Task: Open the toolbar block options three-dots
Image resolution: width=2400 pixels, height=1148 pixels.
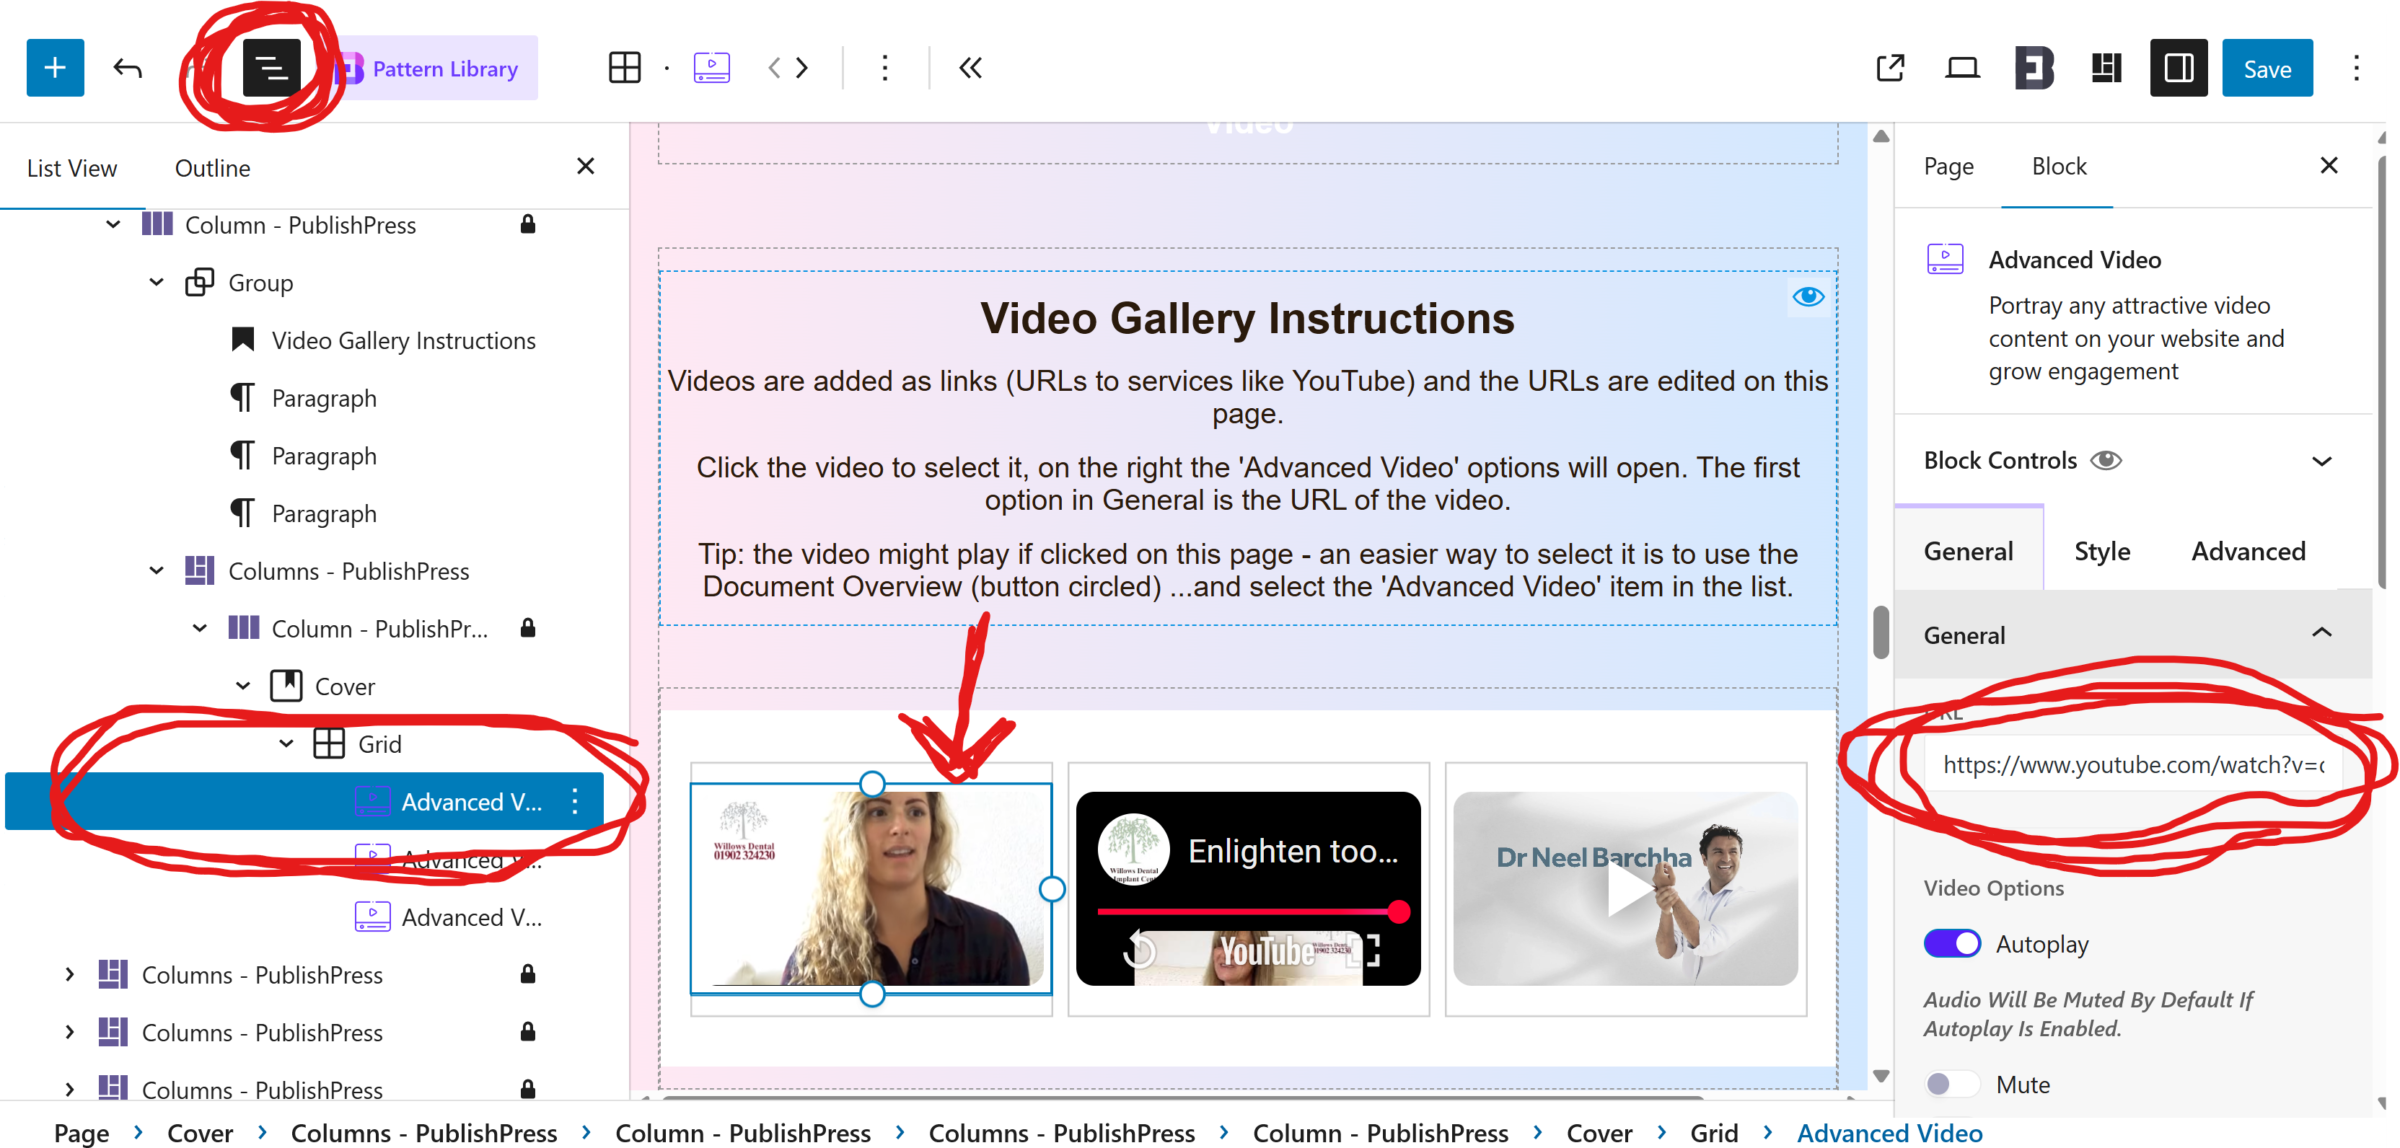Action: tap(884, 68)
